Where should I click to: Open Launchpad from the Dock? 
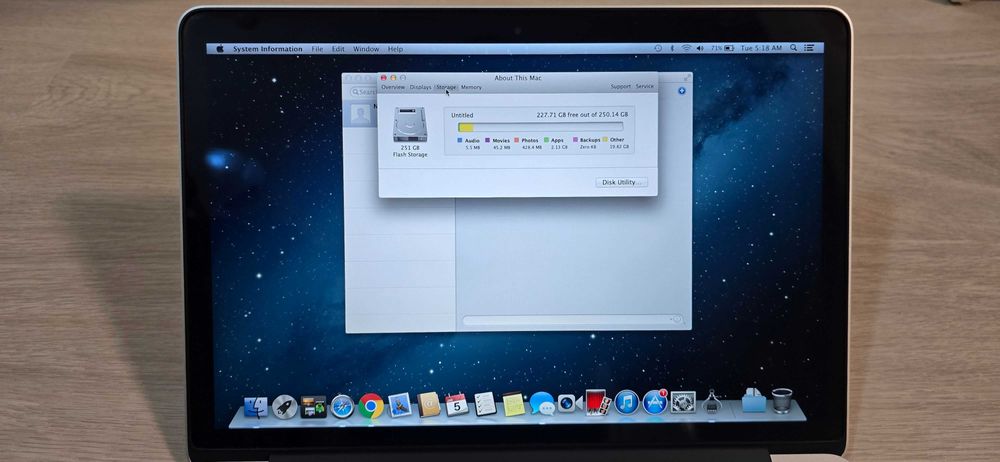pos(284,406)
